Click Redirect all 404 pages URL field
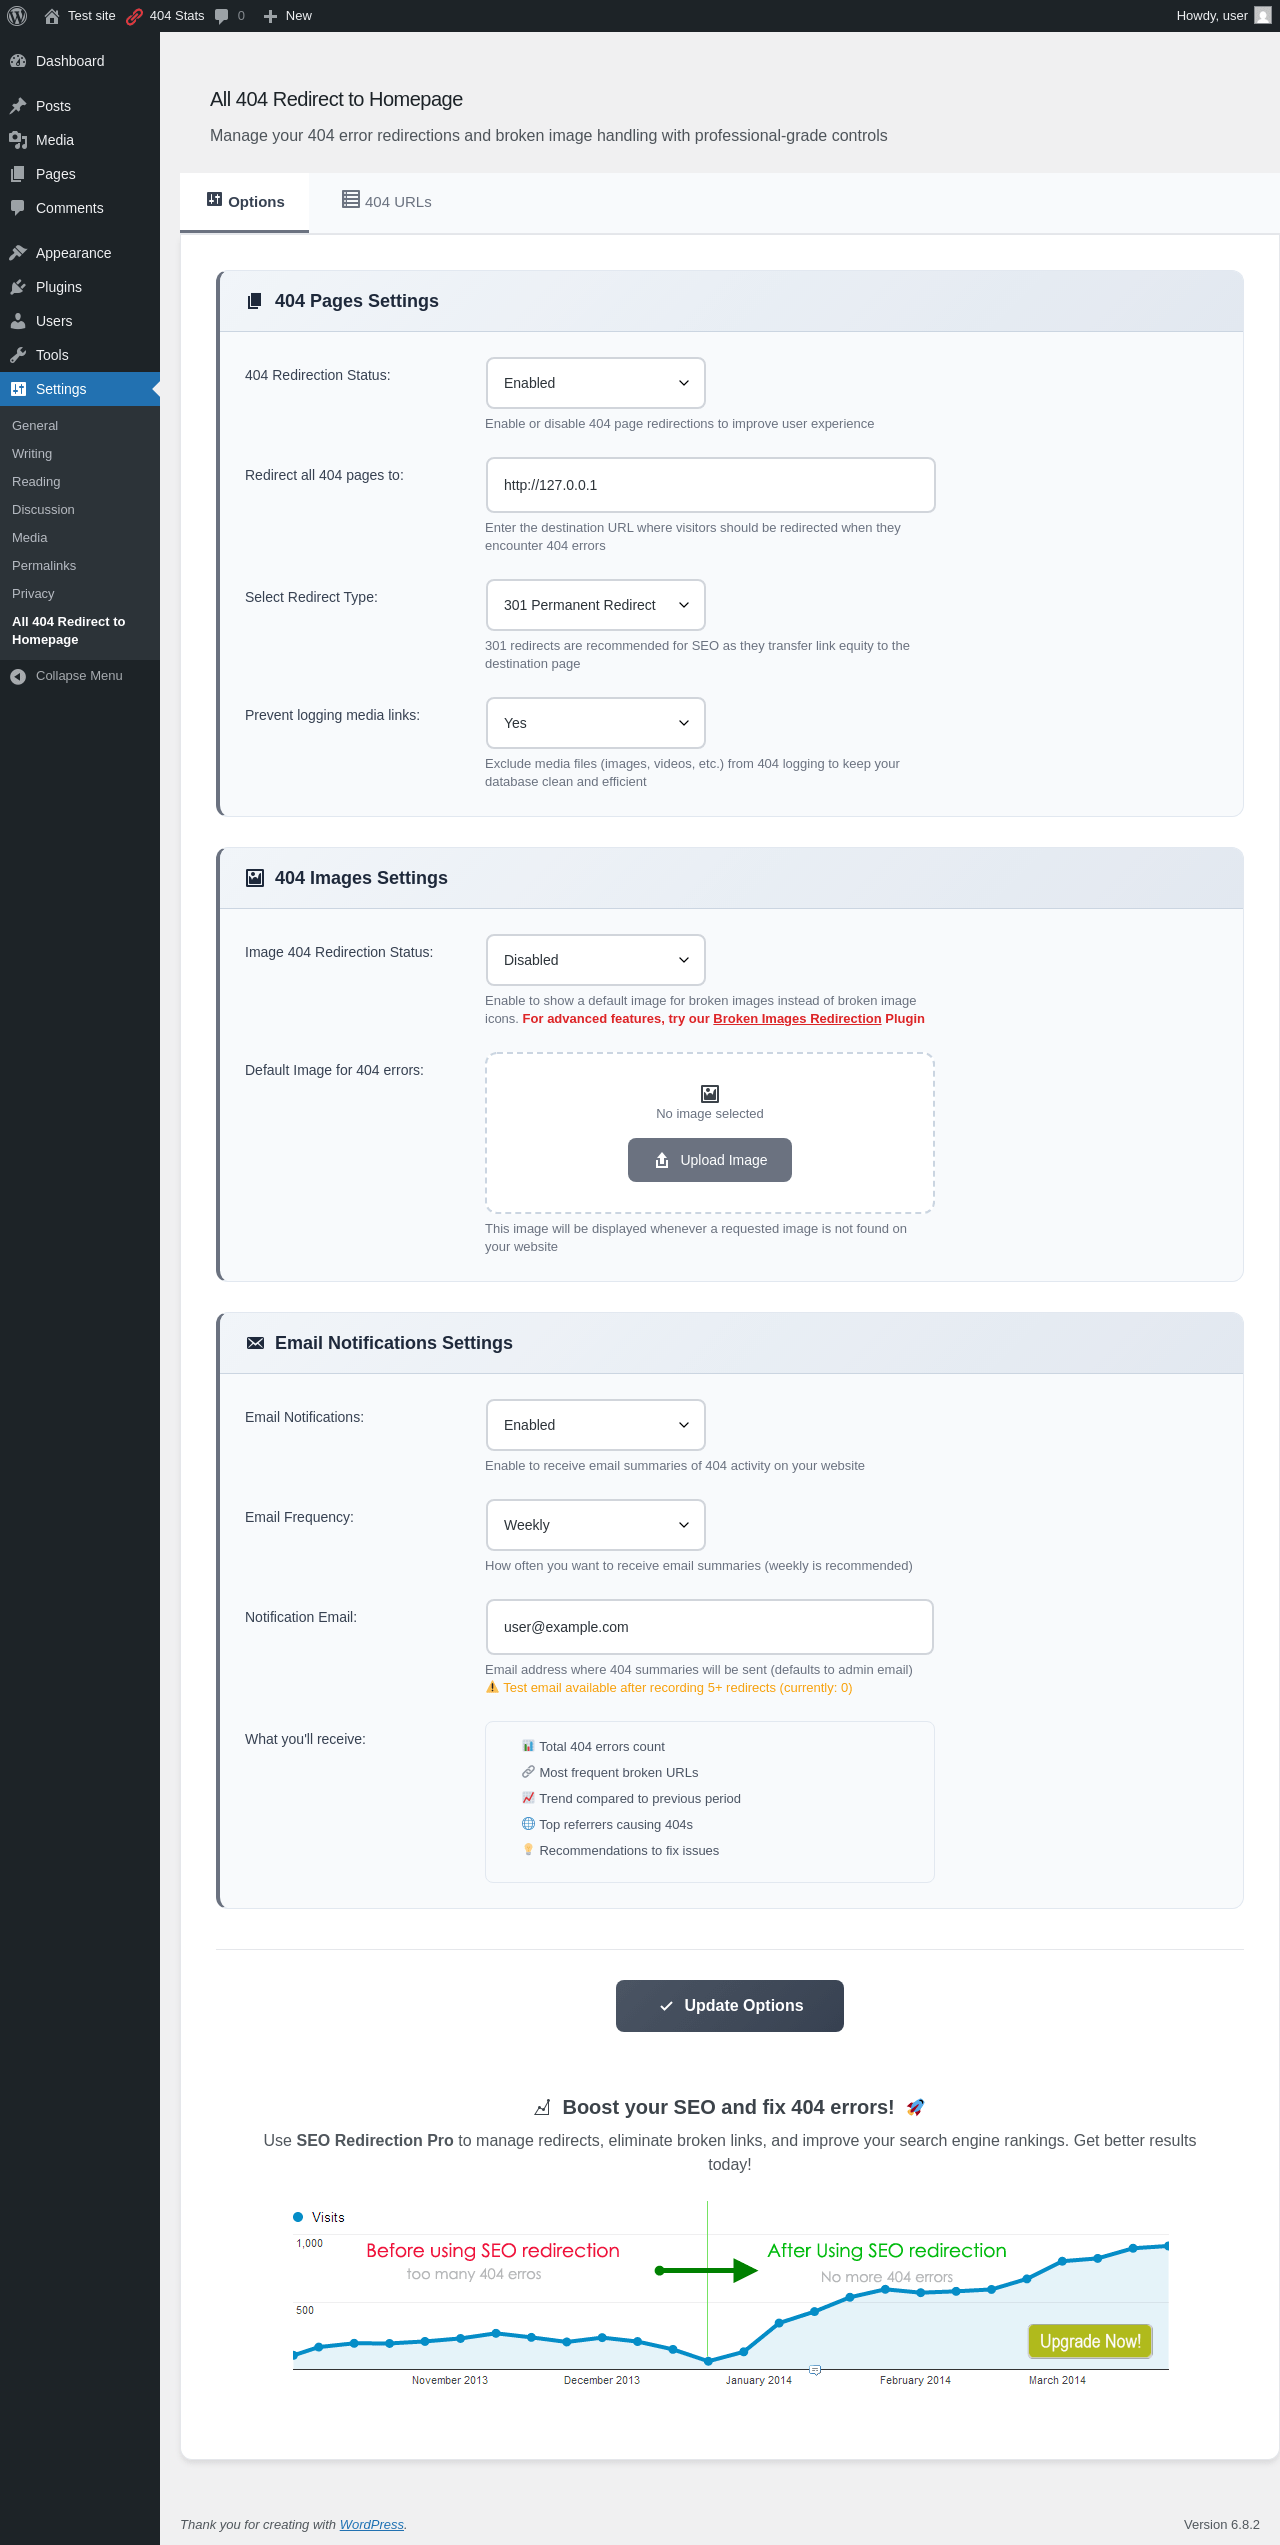 [x=711, y=485]
